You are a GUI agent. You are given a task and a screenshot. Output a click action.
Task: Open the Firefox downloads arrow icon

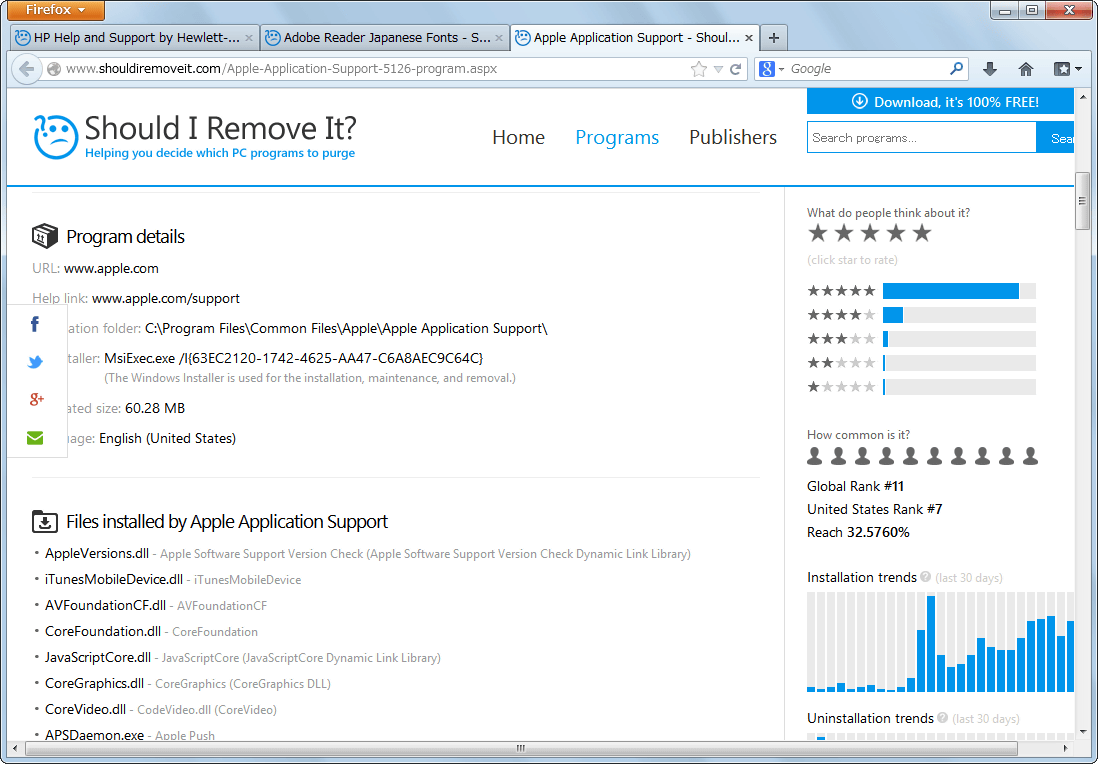pyautogui.click(x=989, y=69)
